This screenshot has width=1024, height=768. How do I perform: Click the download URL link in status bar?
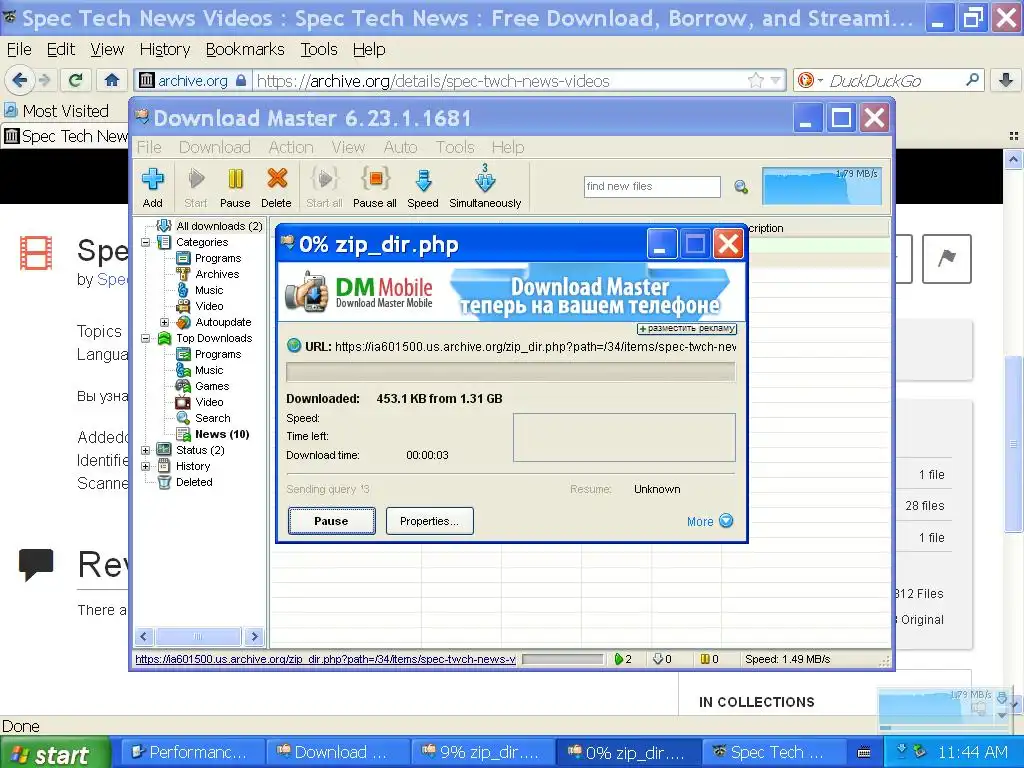click(325, 660)
